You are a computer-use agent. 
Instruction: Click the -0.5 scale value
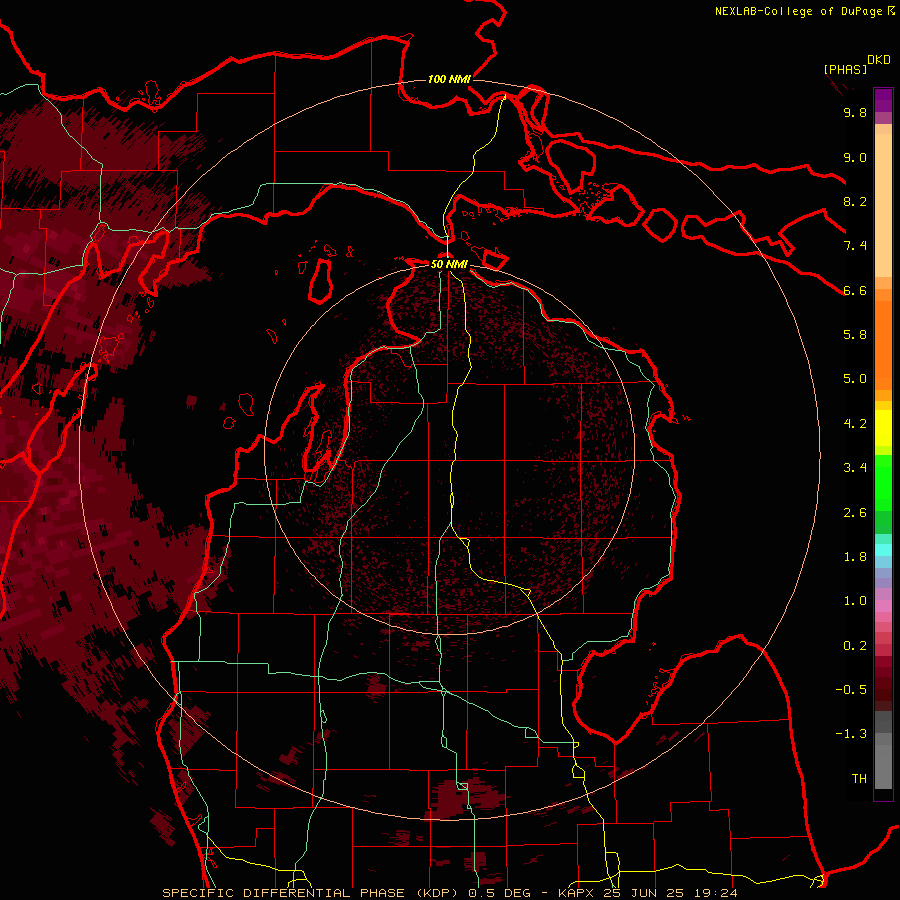click(x=851, y=690)
